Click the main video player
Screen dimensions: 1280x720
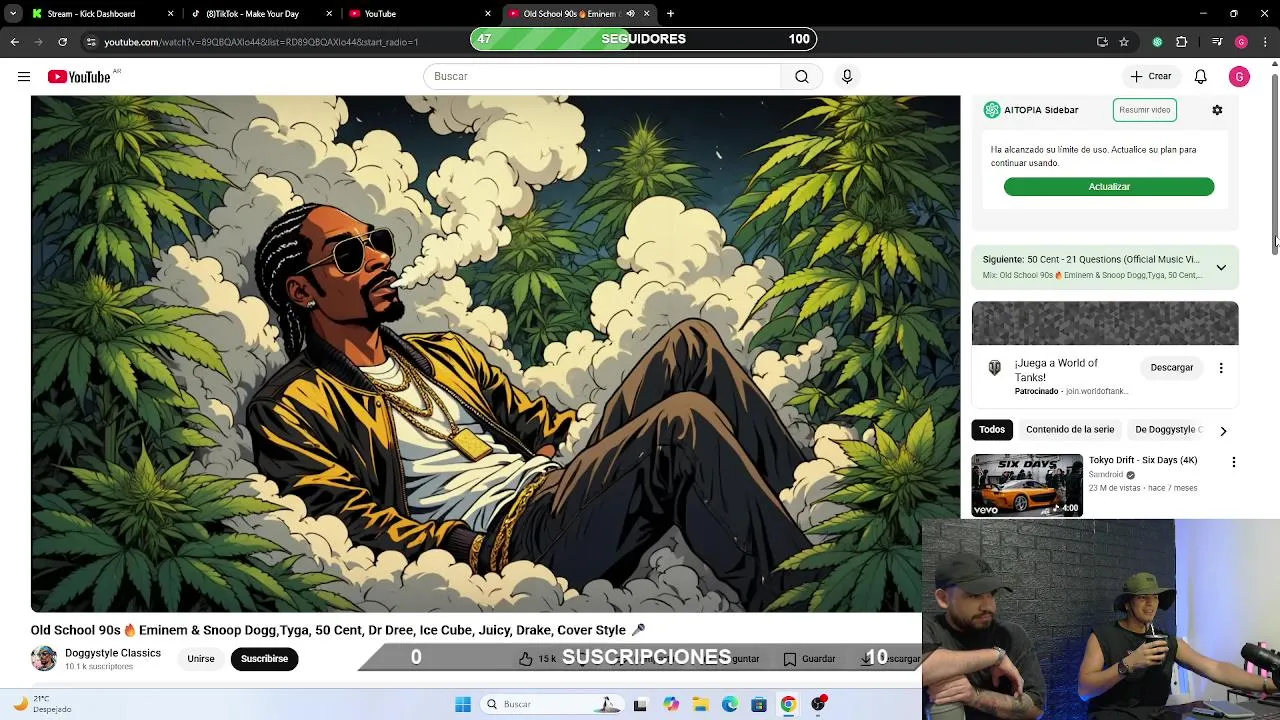(495, 354)
